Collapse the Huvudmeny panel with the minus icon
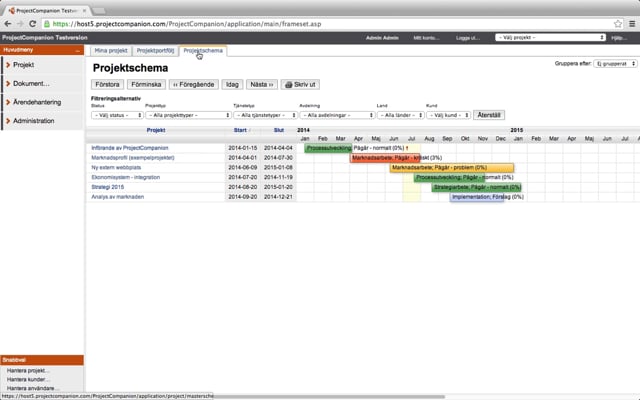Viewport: 640px width, 400px height. [78, 50]
